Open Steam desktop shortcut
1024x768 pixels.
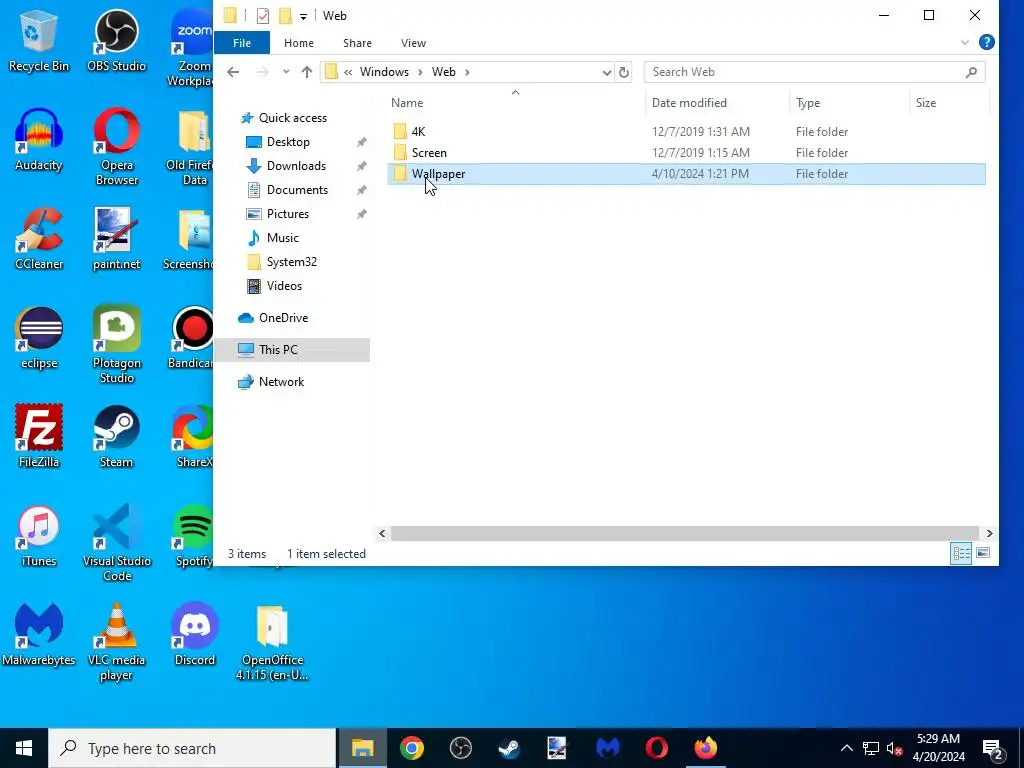tap(116, 438)
